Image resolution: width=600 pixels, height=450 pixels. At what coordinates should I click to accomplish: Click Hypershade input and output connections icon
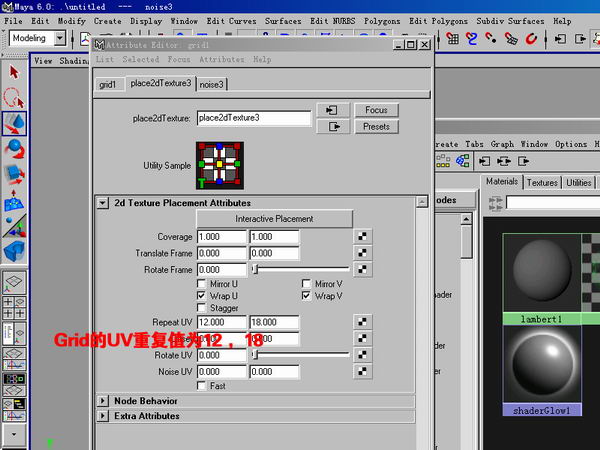pyautogui.click(x=504, y=161)
